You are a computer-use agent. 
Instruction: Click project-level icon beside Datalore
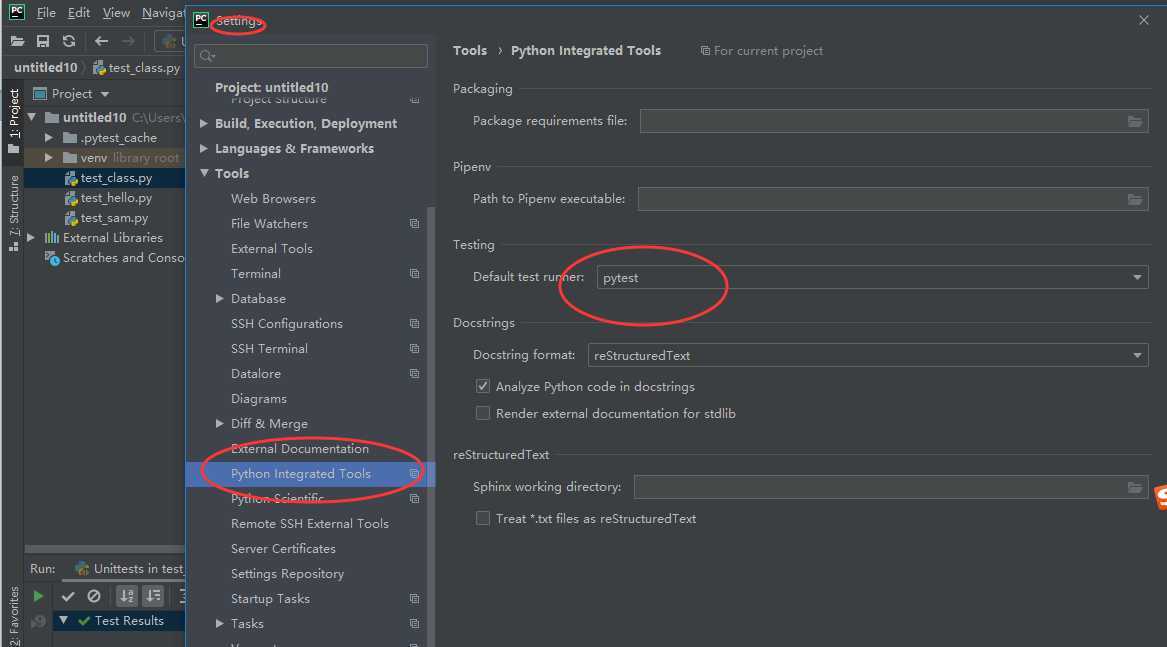pos(415,373)
